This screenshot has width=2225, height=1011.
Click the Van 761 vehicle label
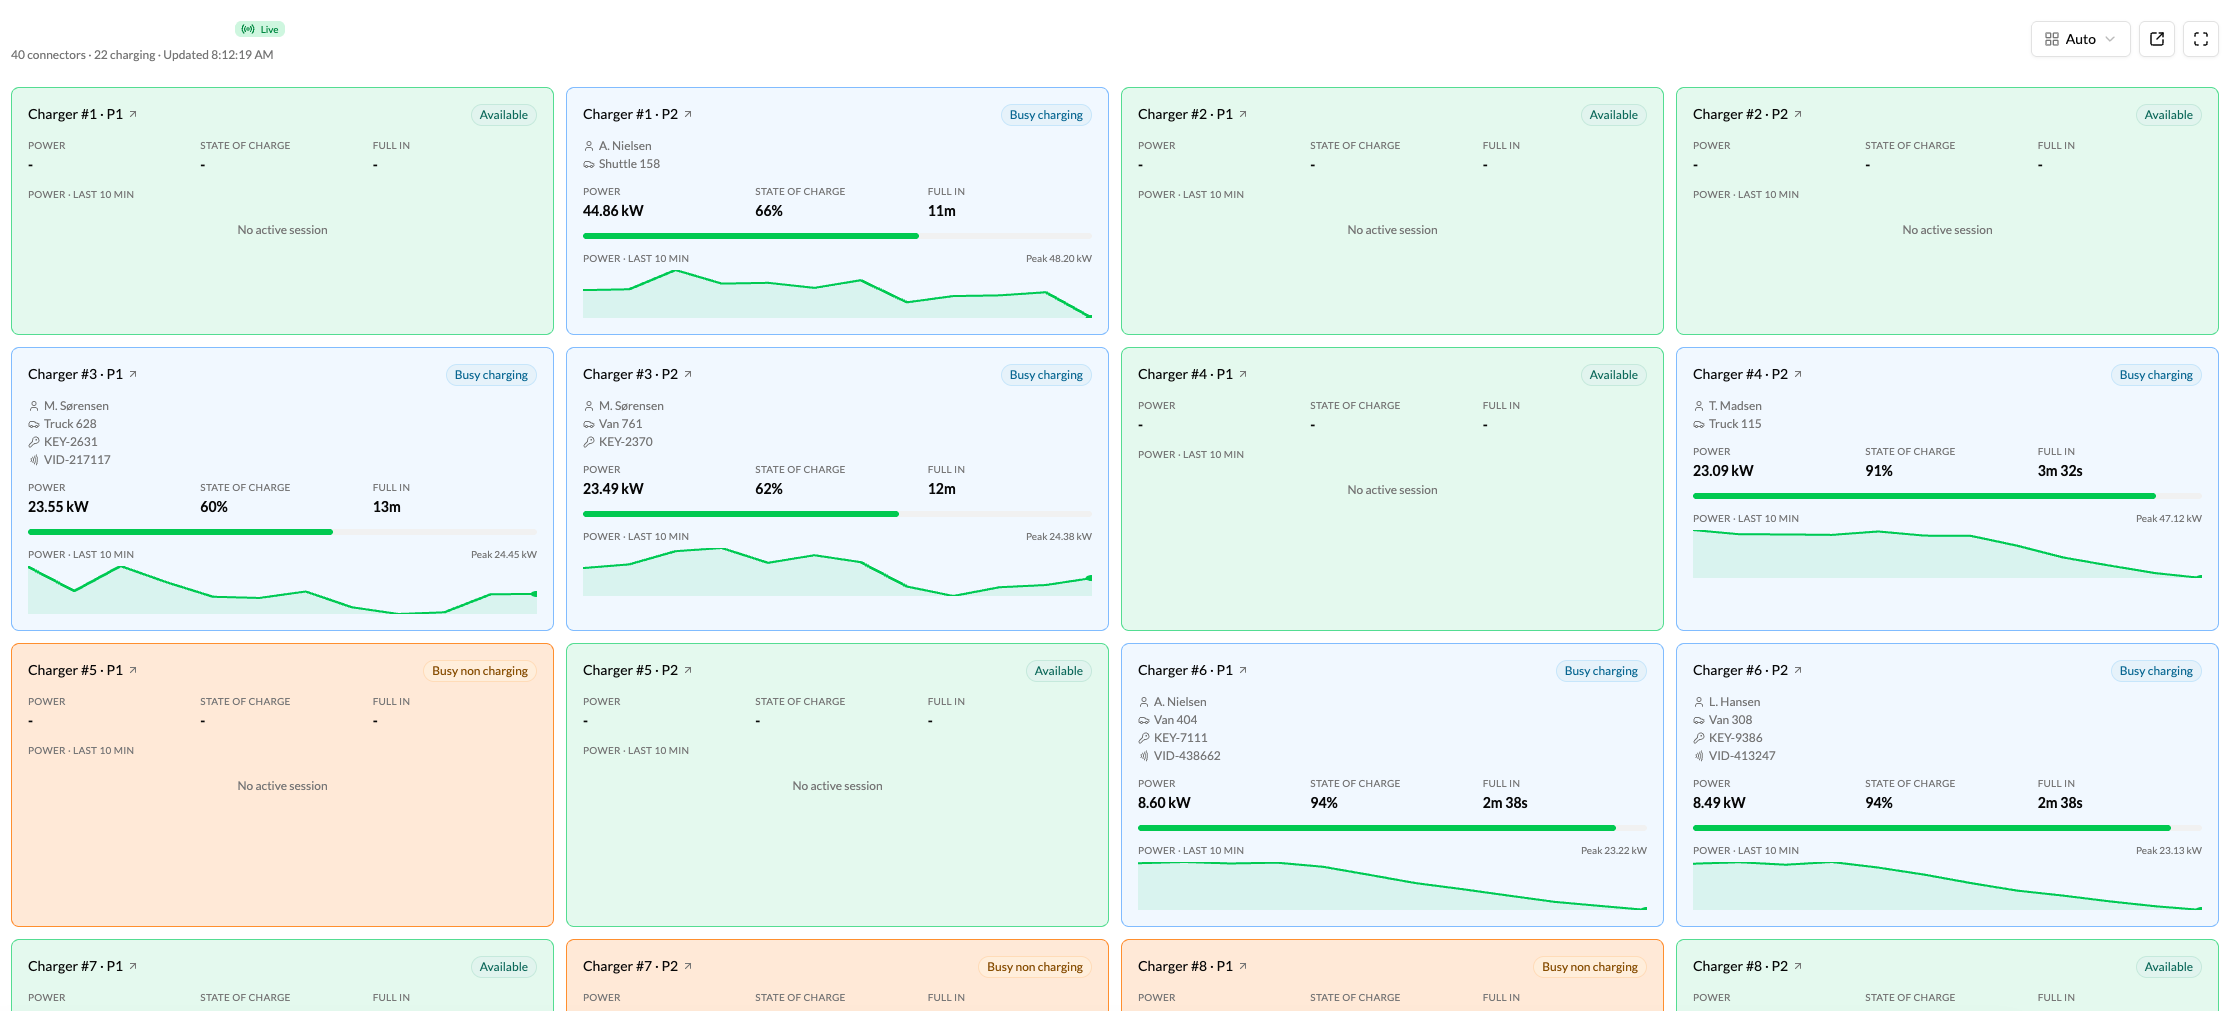coord(620,424)
